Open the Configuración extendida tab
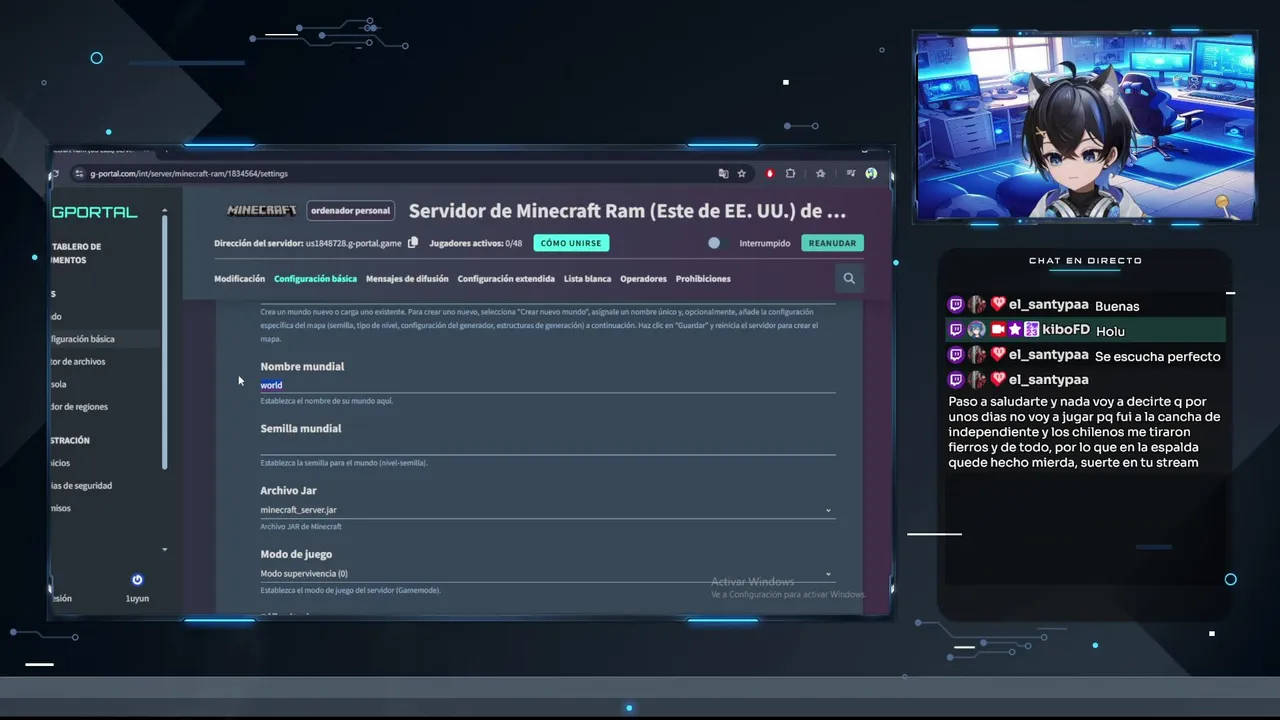 [506, 279]
